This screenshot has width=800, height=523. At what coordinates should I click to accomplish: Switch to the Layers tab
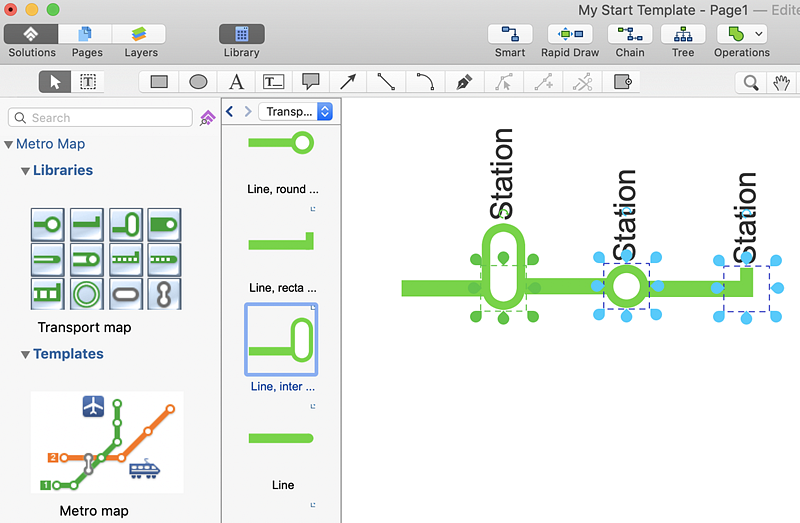(x=140, y=34)
